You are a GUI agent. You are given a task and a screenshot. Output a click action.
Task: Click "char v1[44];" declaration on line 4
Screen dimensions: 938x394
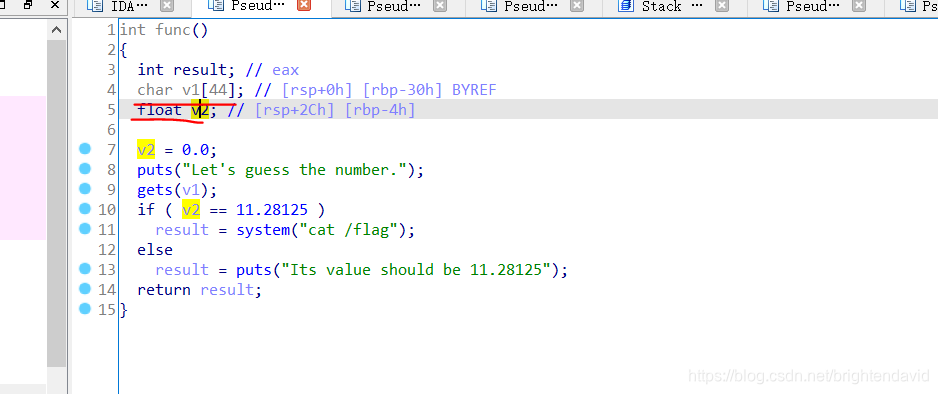(x=190, y=90)
